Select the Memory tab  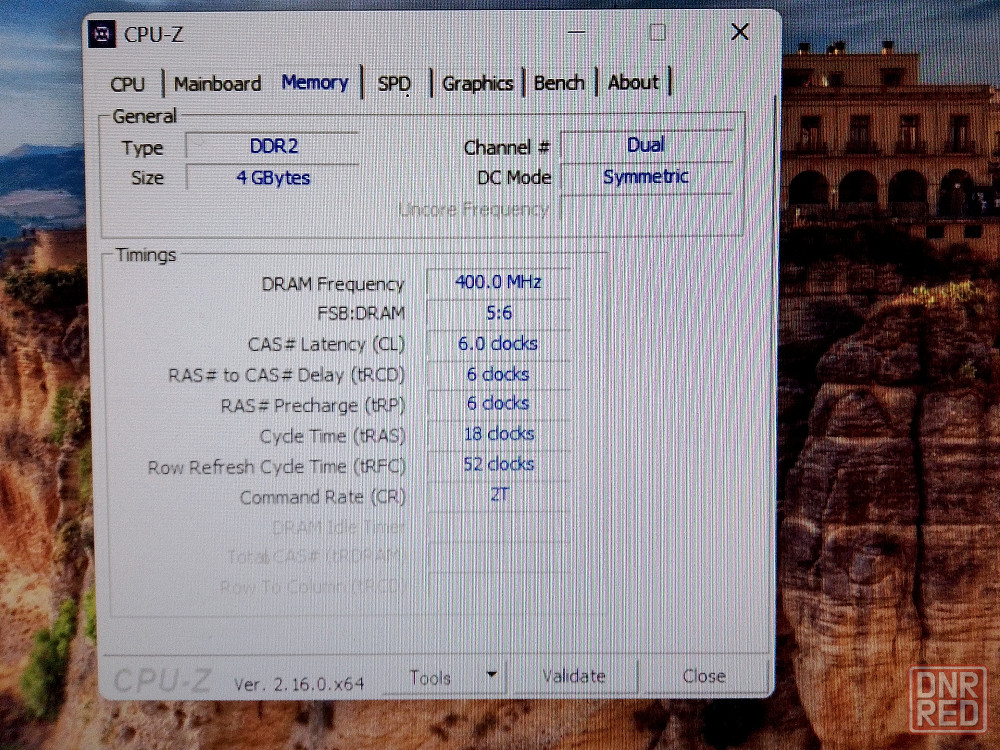click(314, 83)
